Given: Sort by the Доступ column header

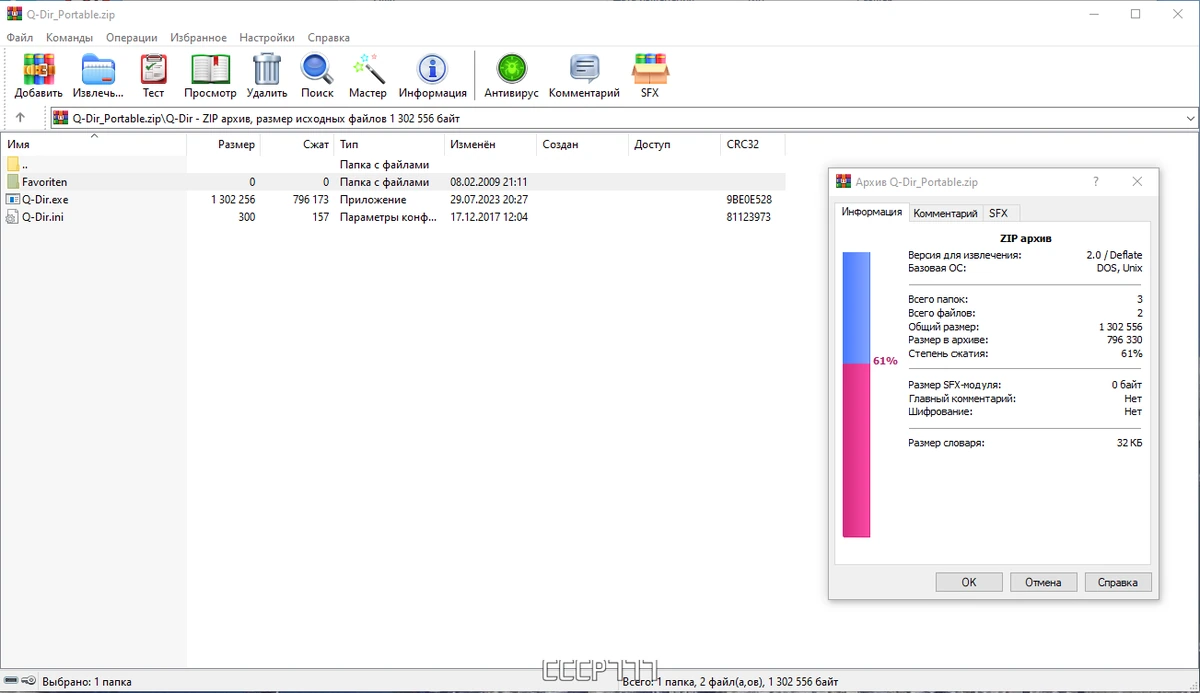Looking at the screenshot, I should point(675,144).
